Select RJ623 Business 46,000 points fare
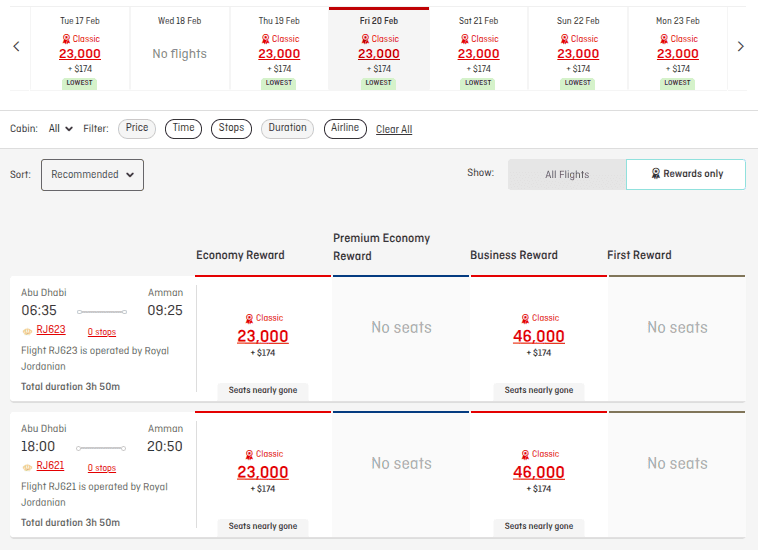This screenshot has height=550, width=758. [539, 336]
